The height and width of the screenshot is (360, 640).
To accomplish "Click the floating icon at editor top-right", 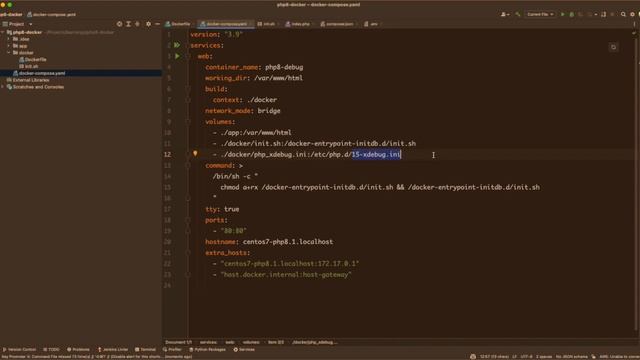I will (613, 47).
